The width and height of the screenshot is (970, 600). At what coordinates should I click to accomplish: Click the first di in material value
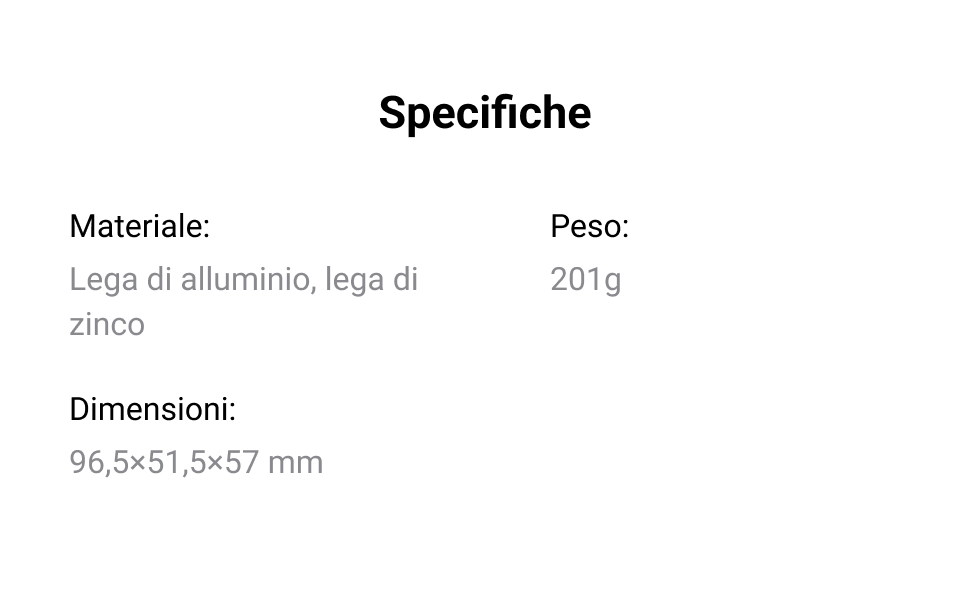[x=159, y=279]
